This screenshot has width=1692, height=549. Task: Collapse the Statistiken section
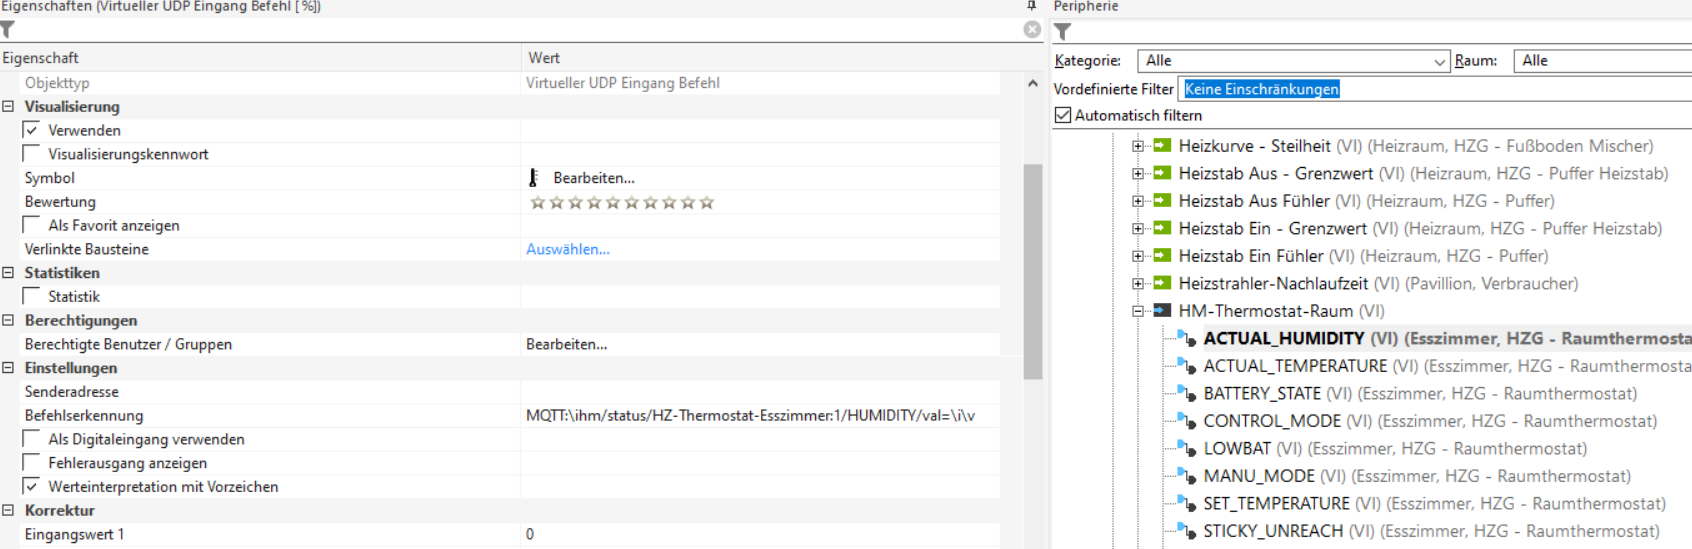click(x=8, y=273)
